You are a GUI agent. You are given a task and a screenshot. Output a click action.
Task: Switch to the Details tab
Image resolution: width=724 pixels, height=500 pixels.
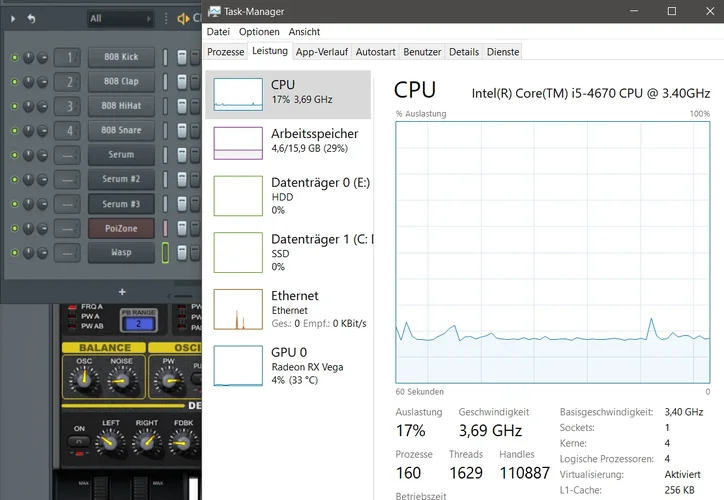pos(464,52)
